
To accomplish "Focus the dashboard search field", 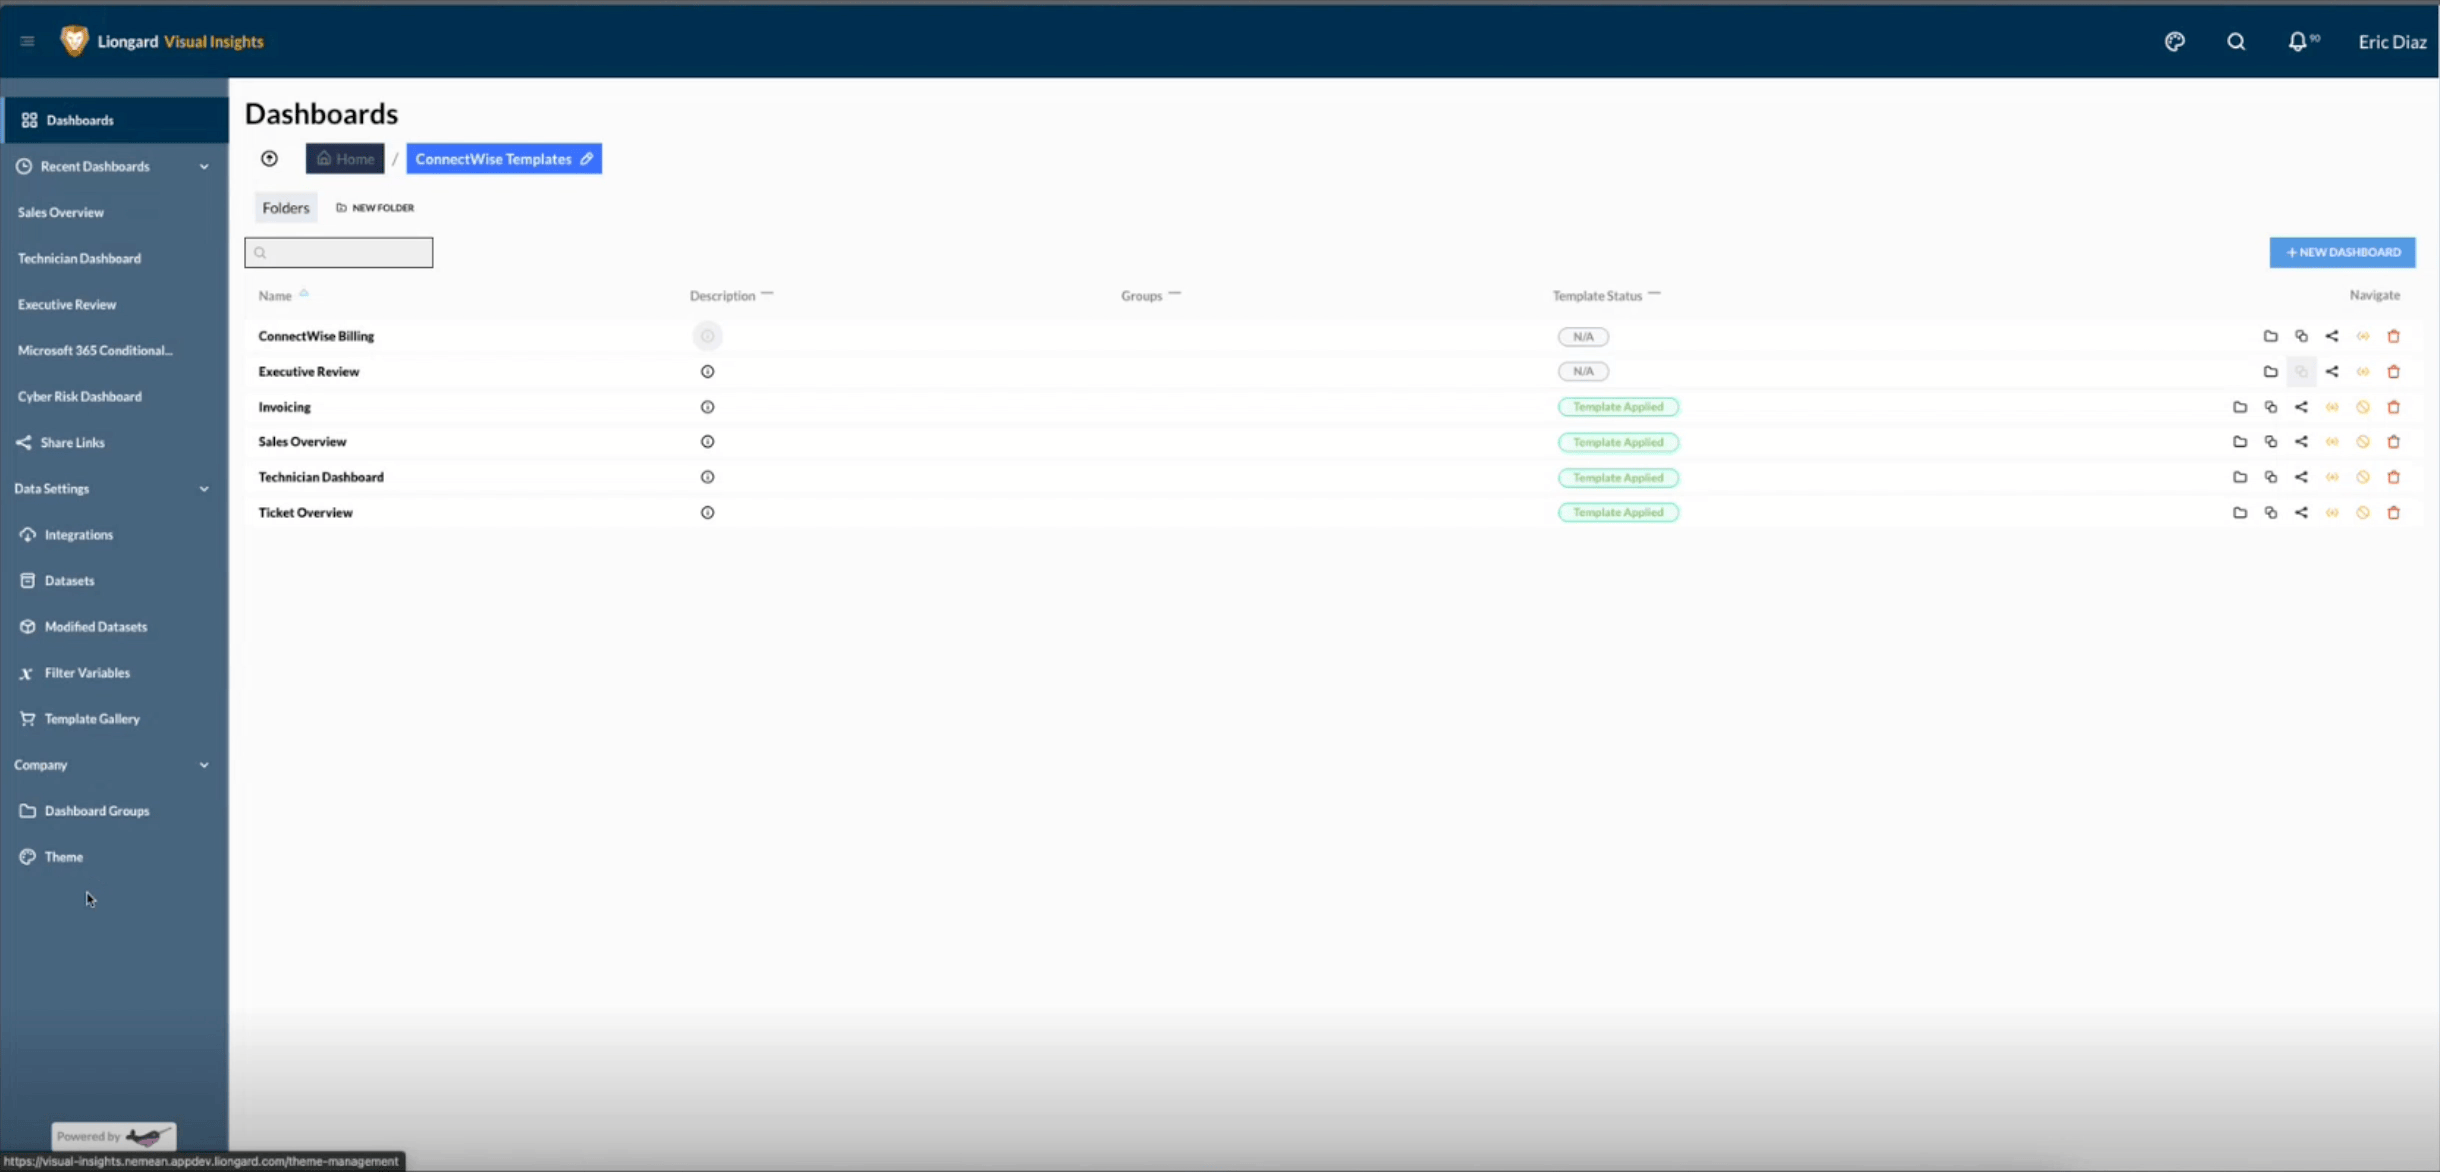I will (x=340, y=253).
